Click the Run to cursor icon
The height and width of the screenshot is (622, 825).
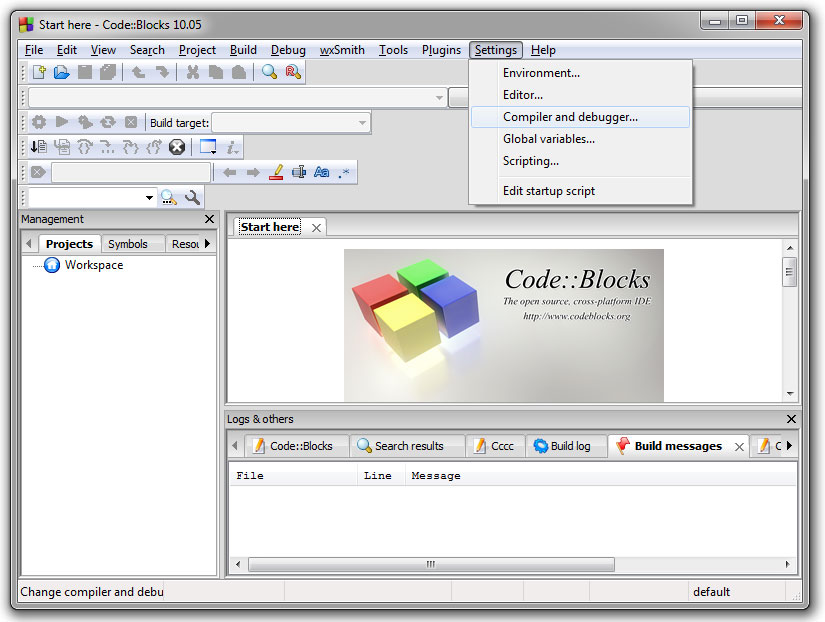(63, 147)
